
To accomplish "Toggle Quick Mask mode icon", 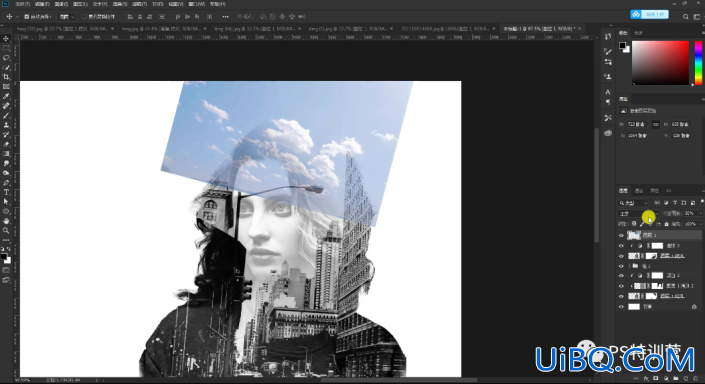I will point(6,270).
